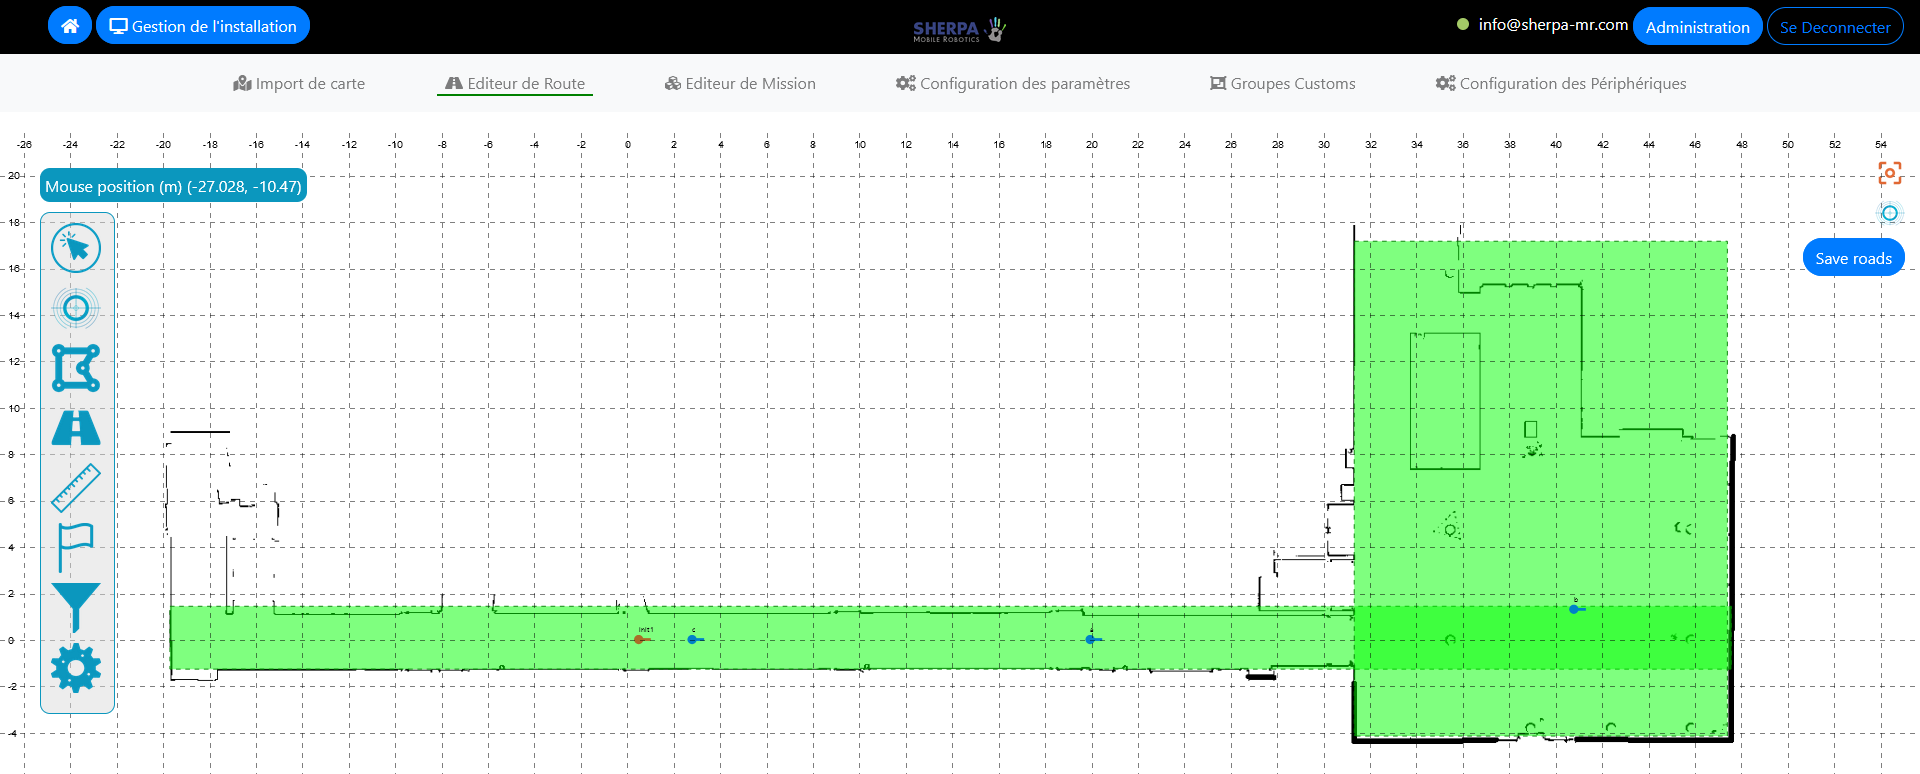Open the gear settings in left toolbar
The height and width of the screenshot is (774, 1920).
[76, 668]
